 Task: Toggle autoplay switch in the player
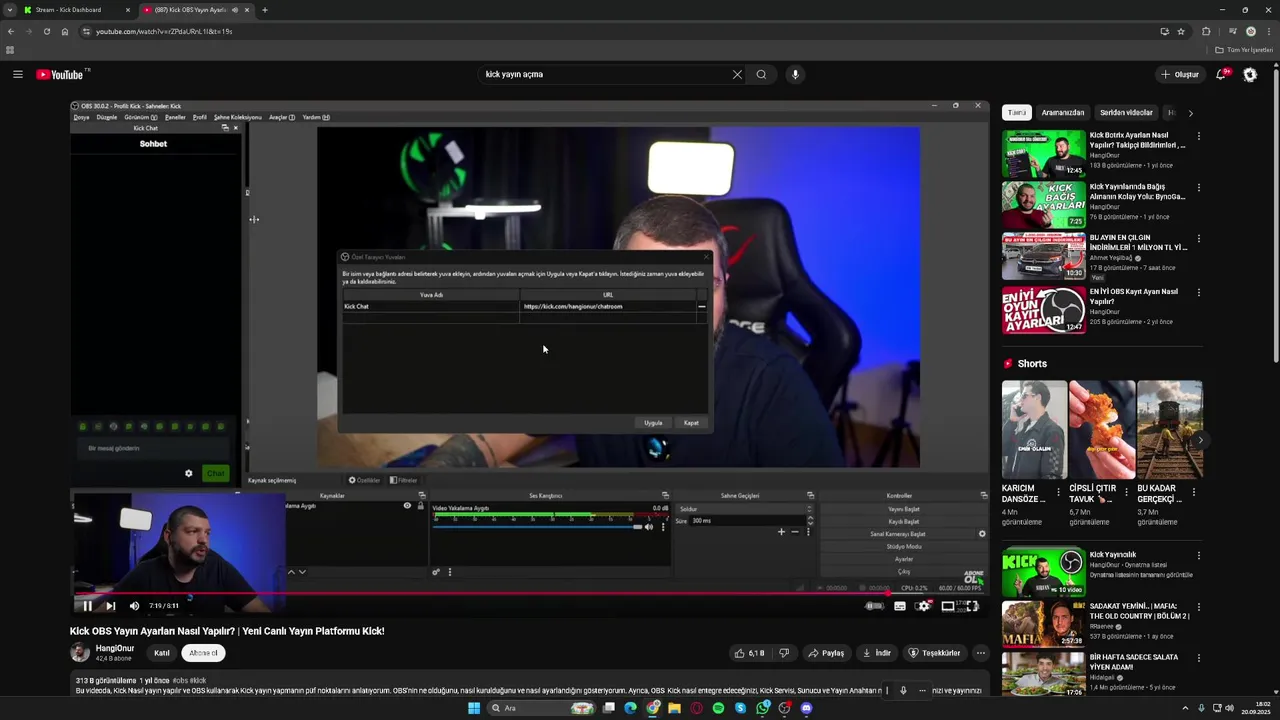pos(874,605)
